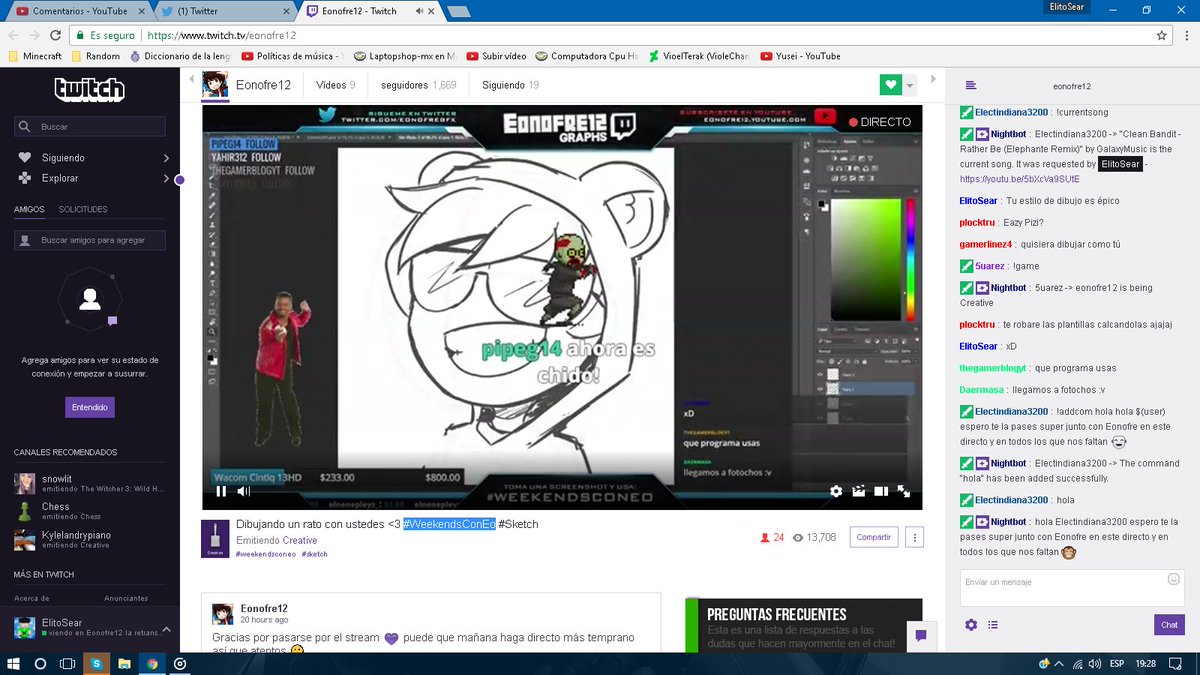Open recommended channel Kylelandrypiano

pyautogui.click(x=88, y=540)
